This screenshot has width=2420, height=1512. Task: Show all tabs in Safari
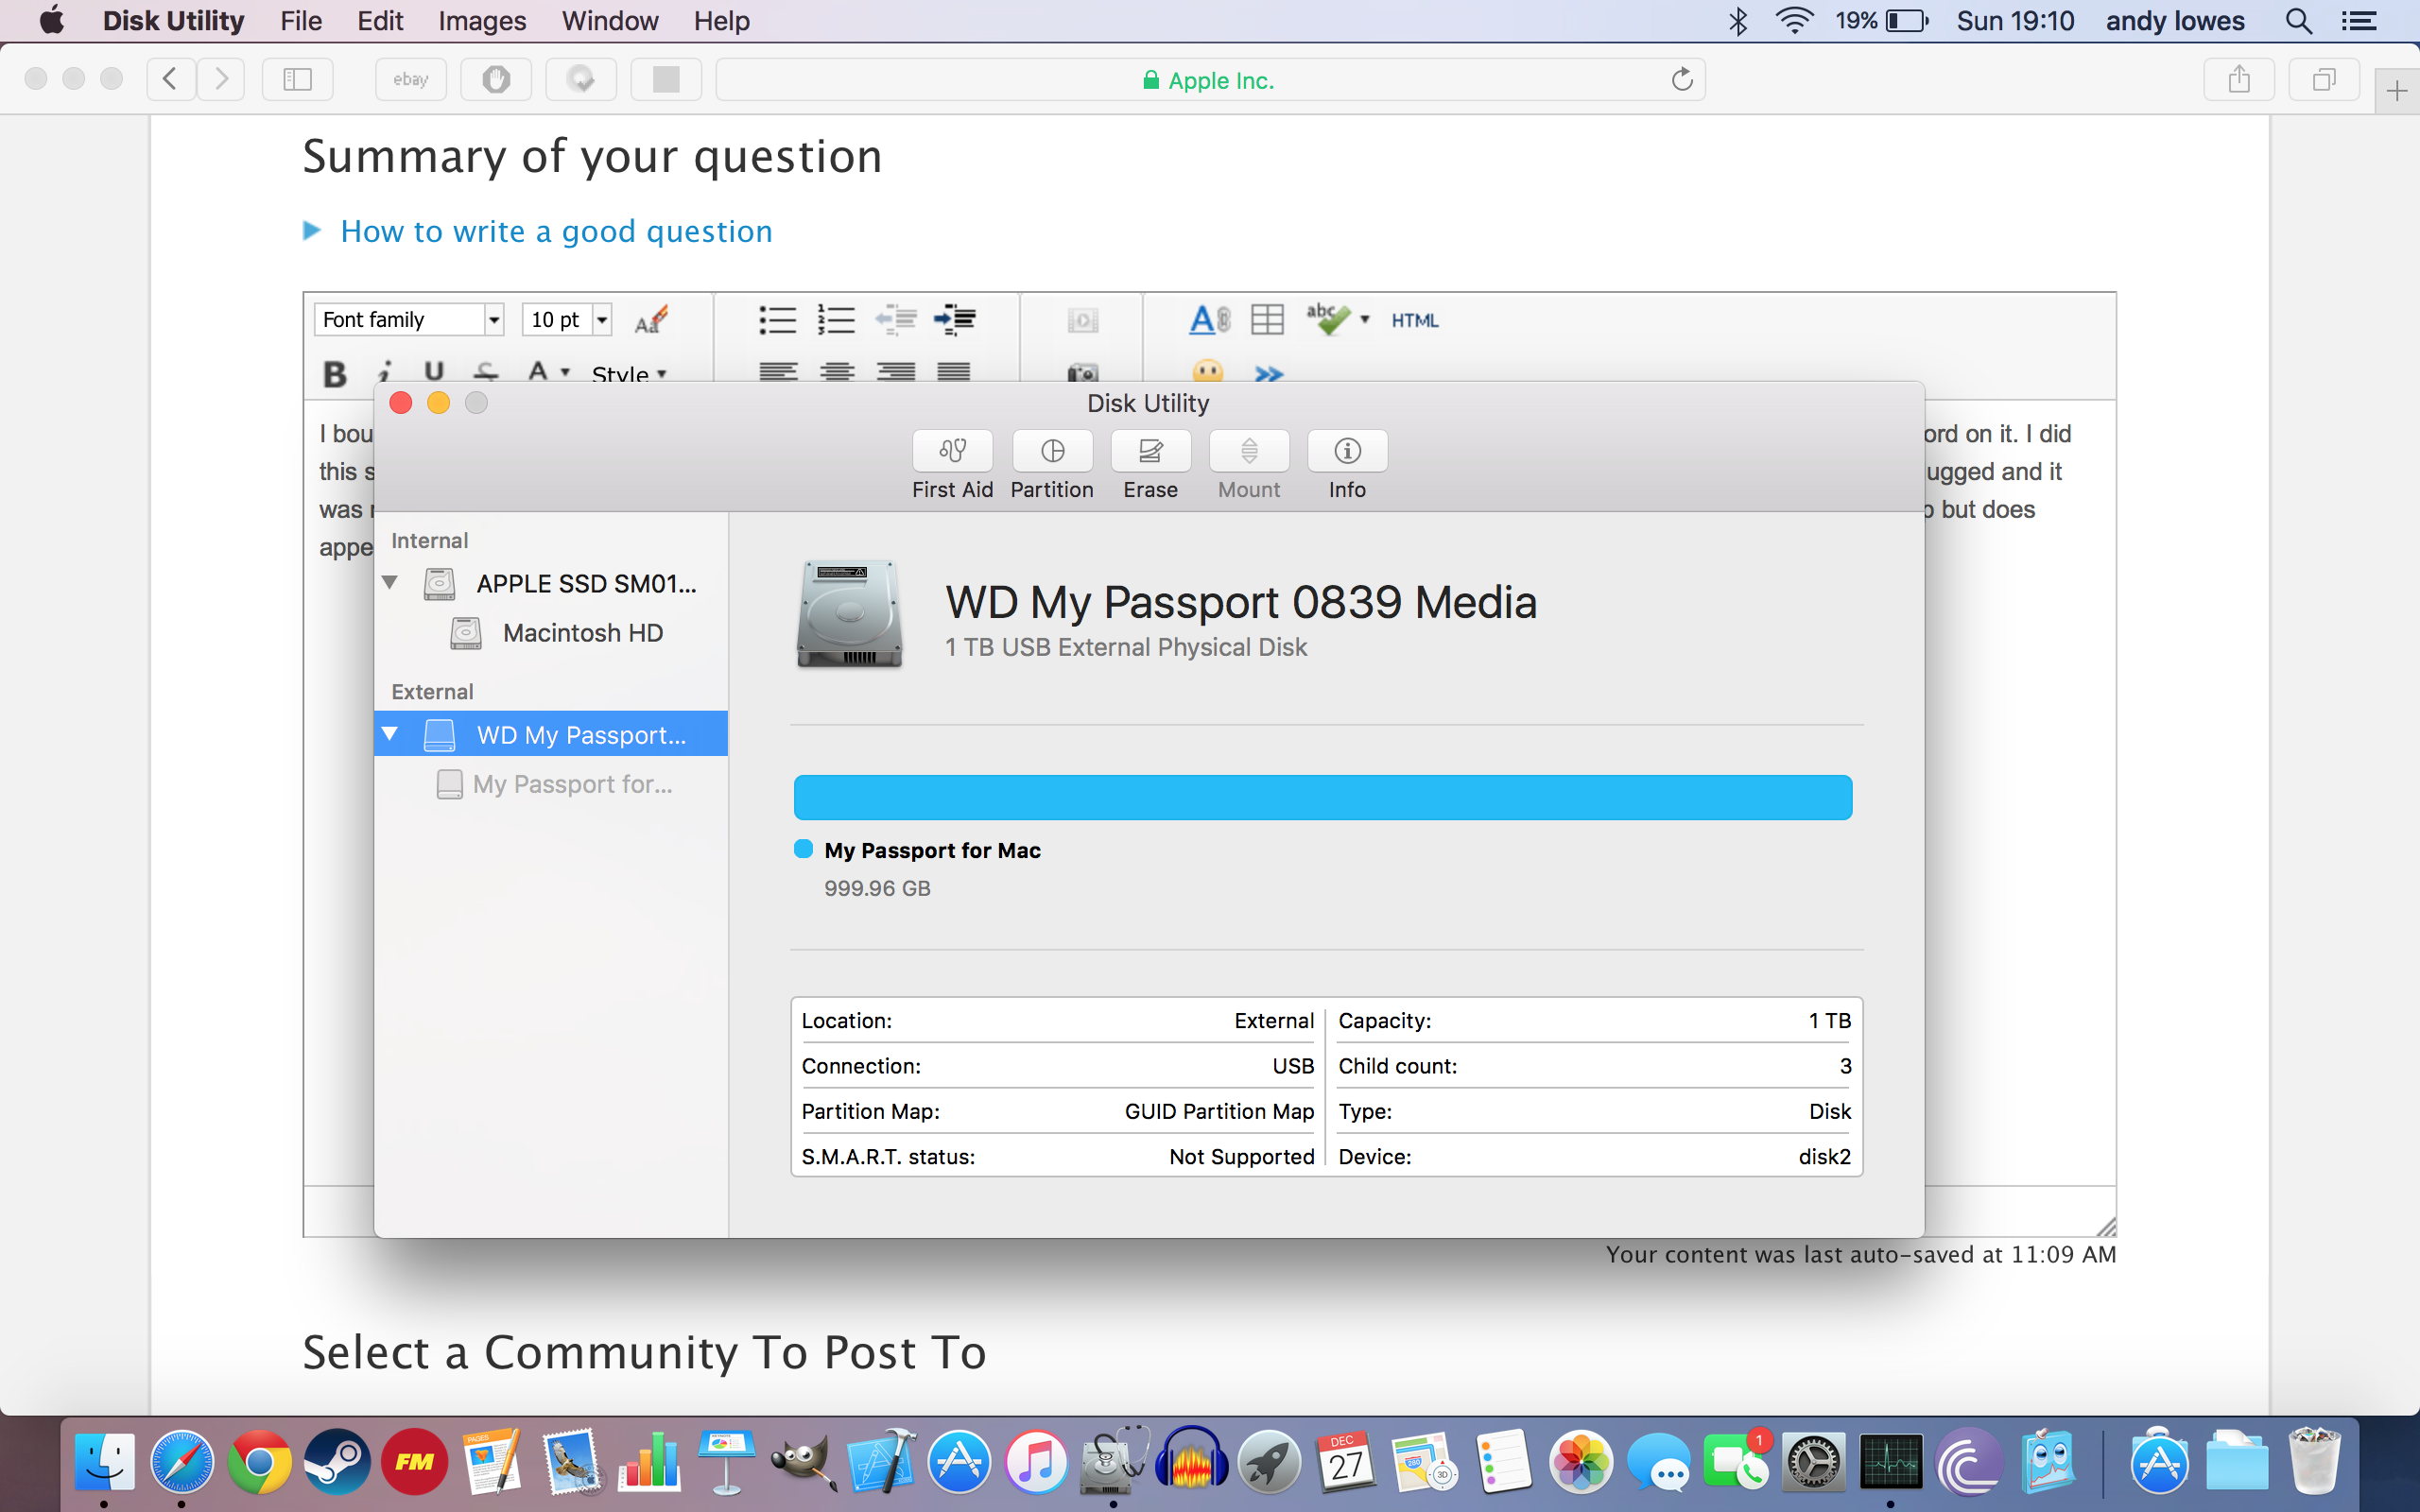tap(2324, 79)
